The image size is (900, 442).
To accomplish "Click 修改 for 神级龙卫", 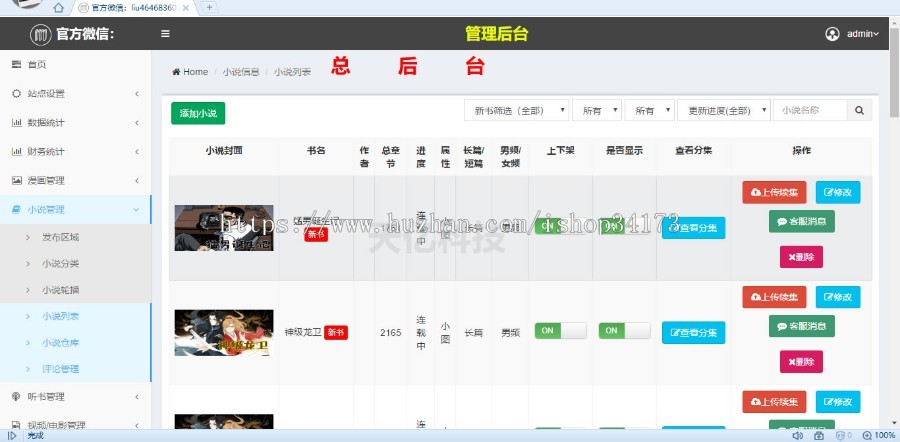I will click(x=838, y=297).
